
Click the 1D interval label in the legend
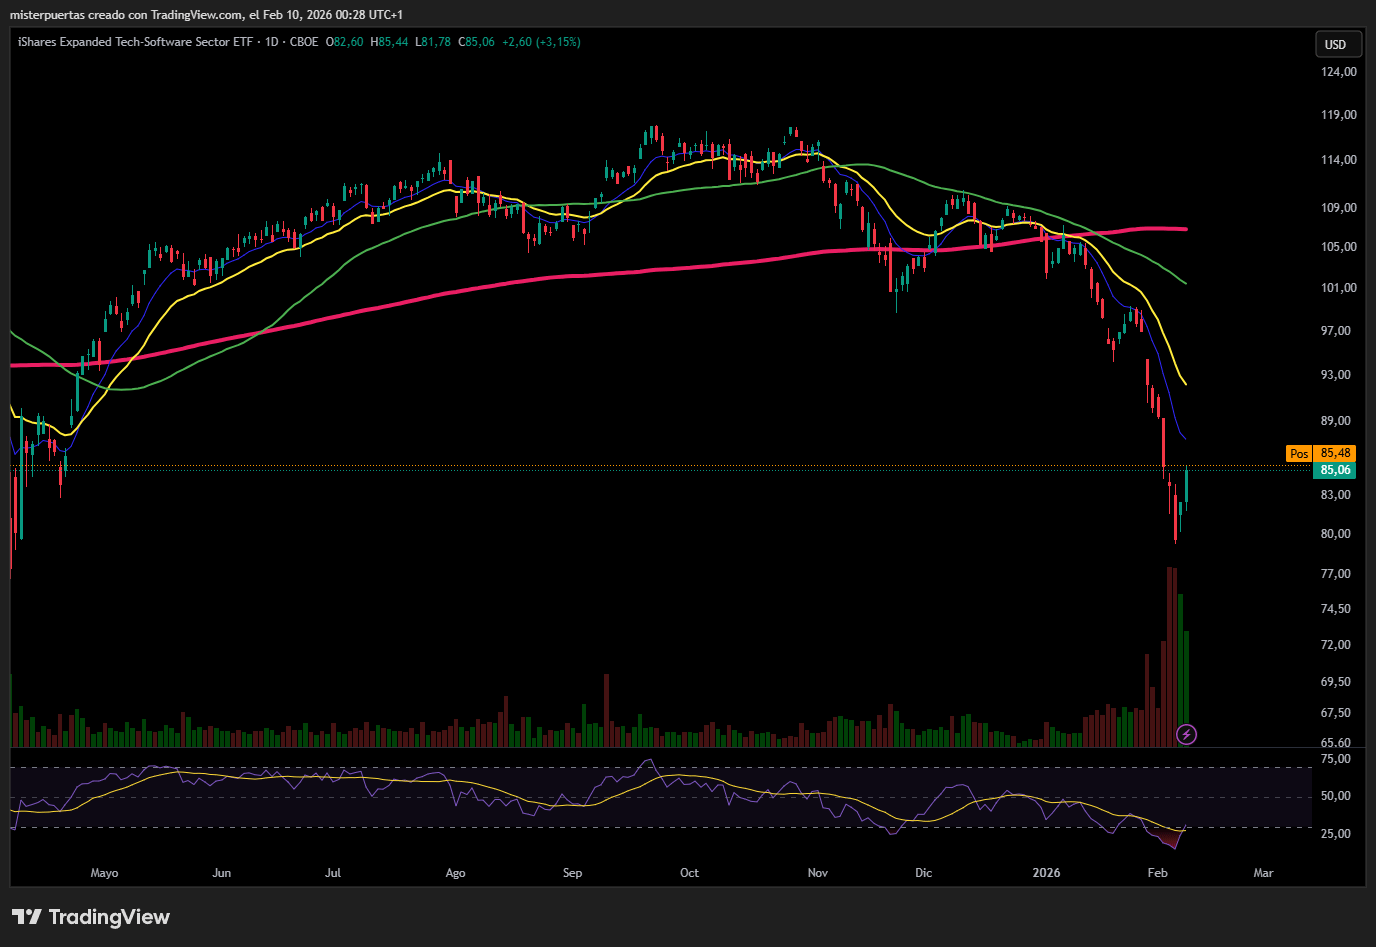point(271,42)
